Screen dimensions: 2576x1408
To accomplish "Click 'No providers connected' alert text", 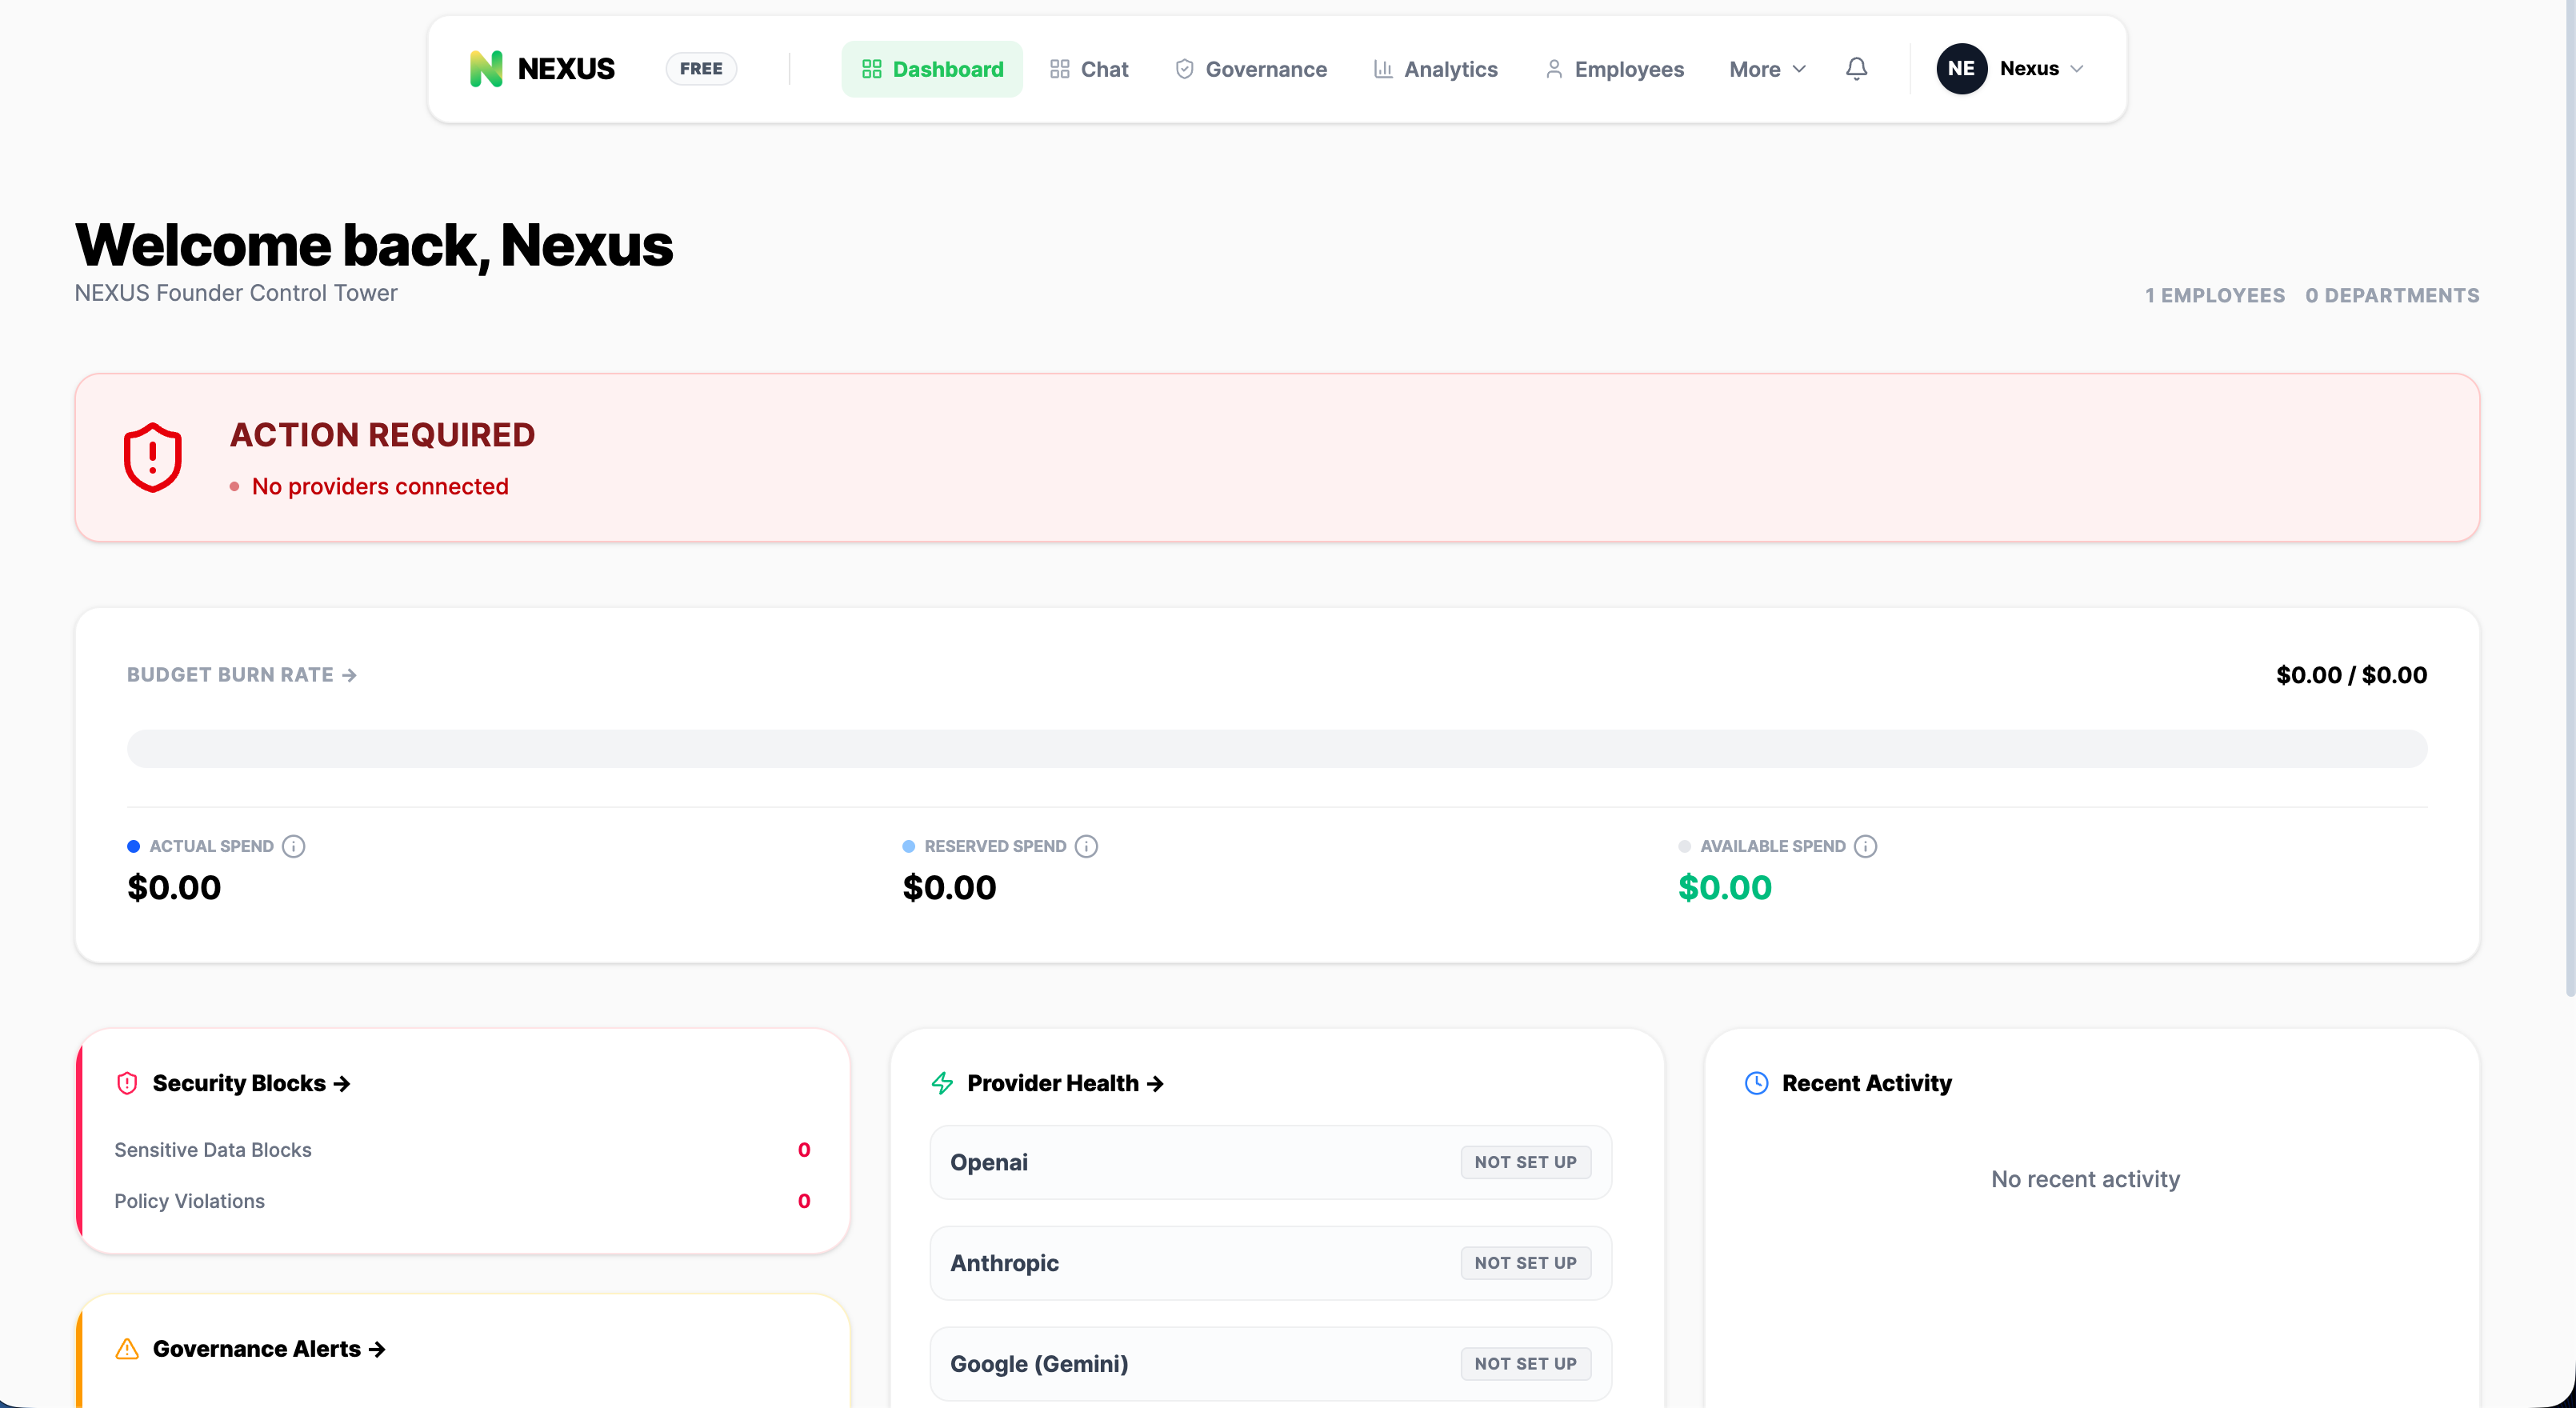I will [380, 487].
